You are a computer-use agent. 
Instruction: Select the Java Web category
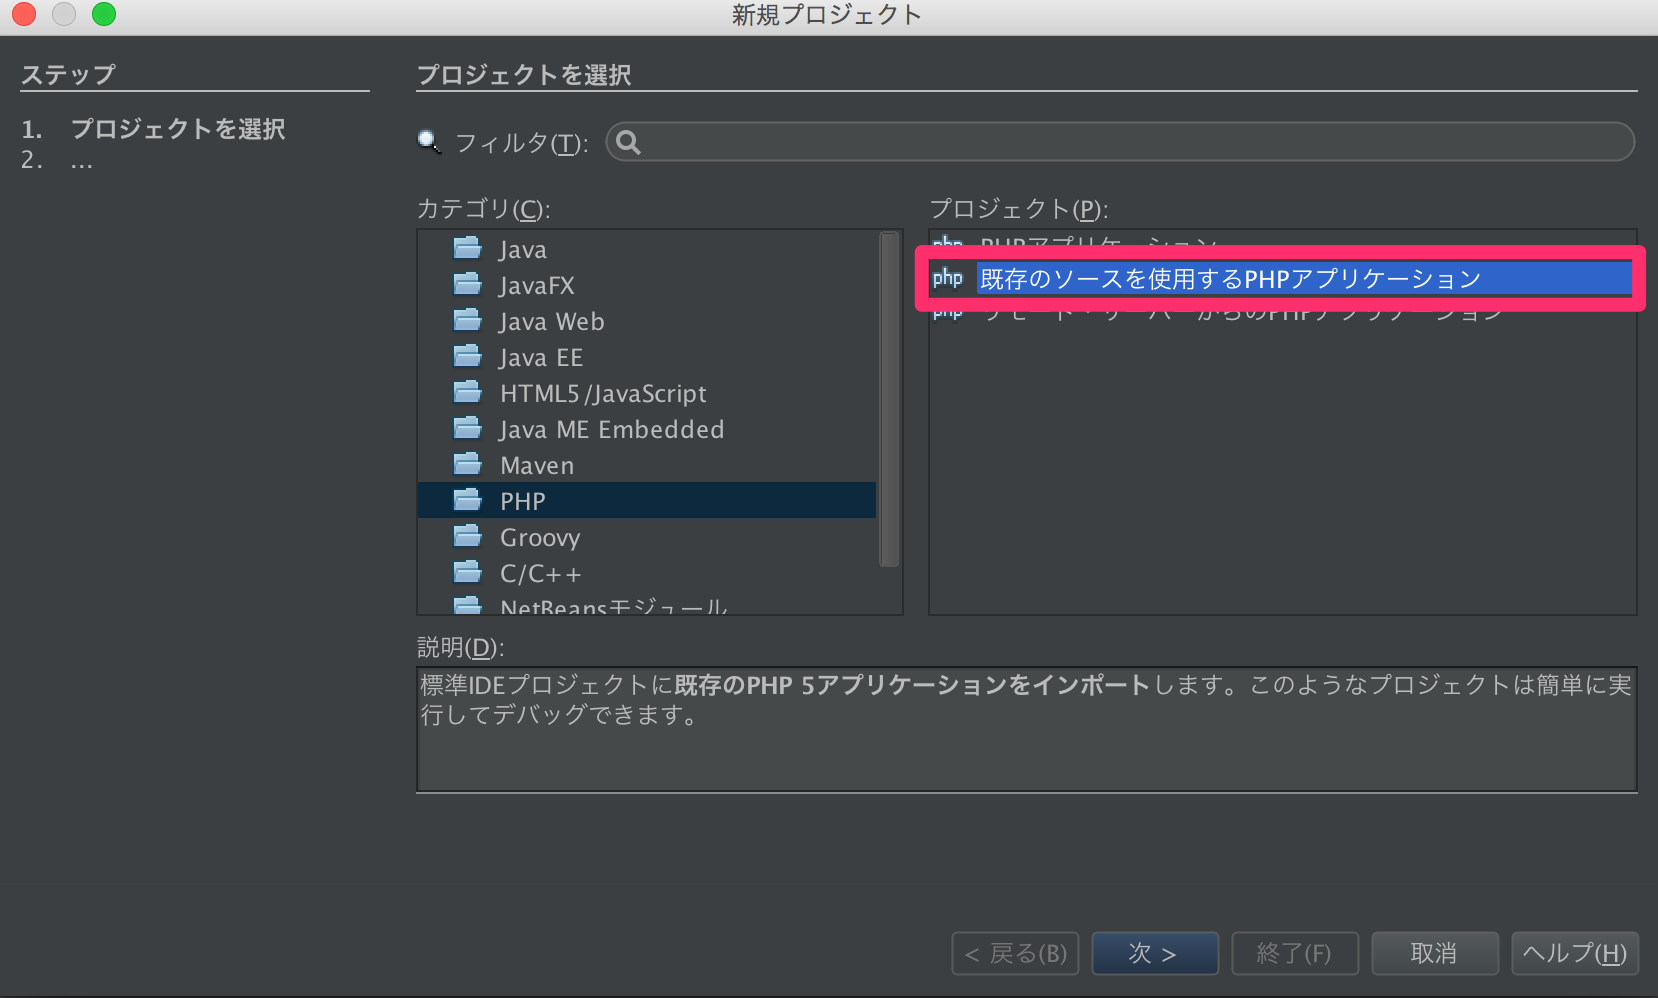[551, 320]
